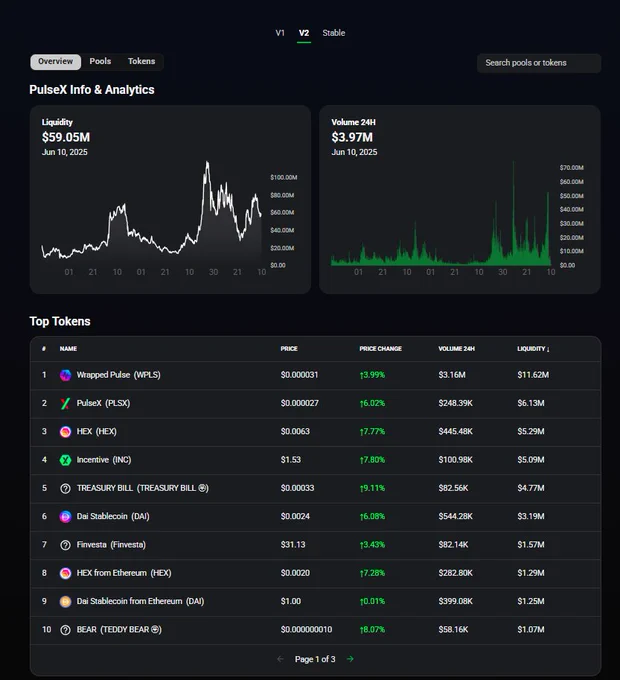The height and width of the screenshot is (680, 620).
Task: Click the PulseX Info & Analytics heading
Action: pyautogui.click(x=92, y=90)
